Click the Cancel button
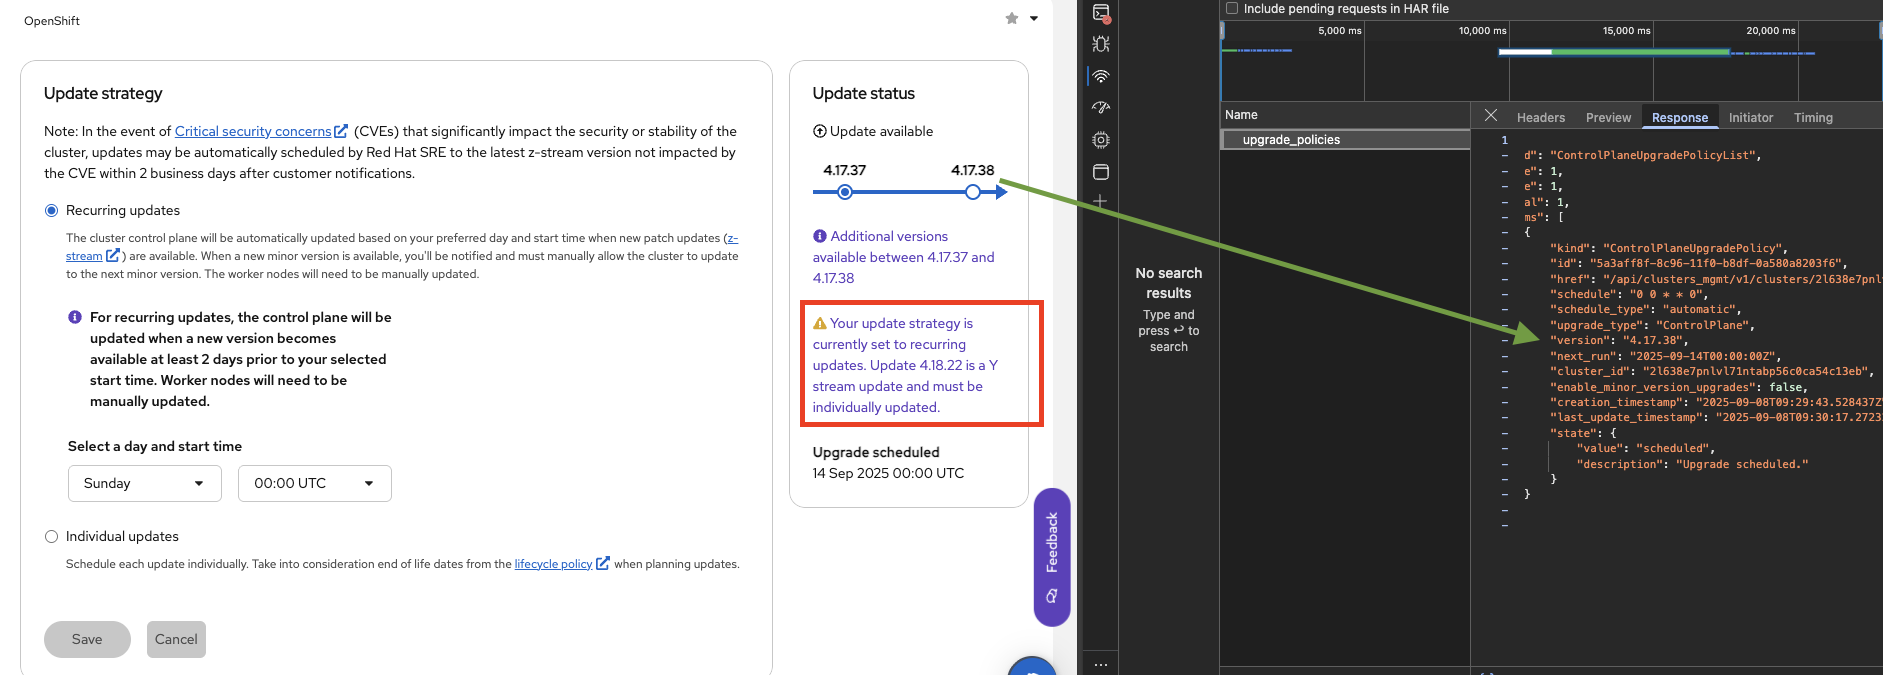The height and width of the screenshot is (675, 1883). 176,639
